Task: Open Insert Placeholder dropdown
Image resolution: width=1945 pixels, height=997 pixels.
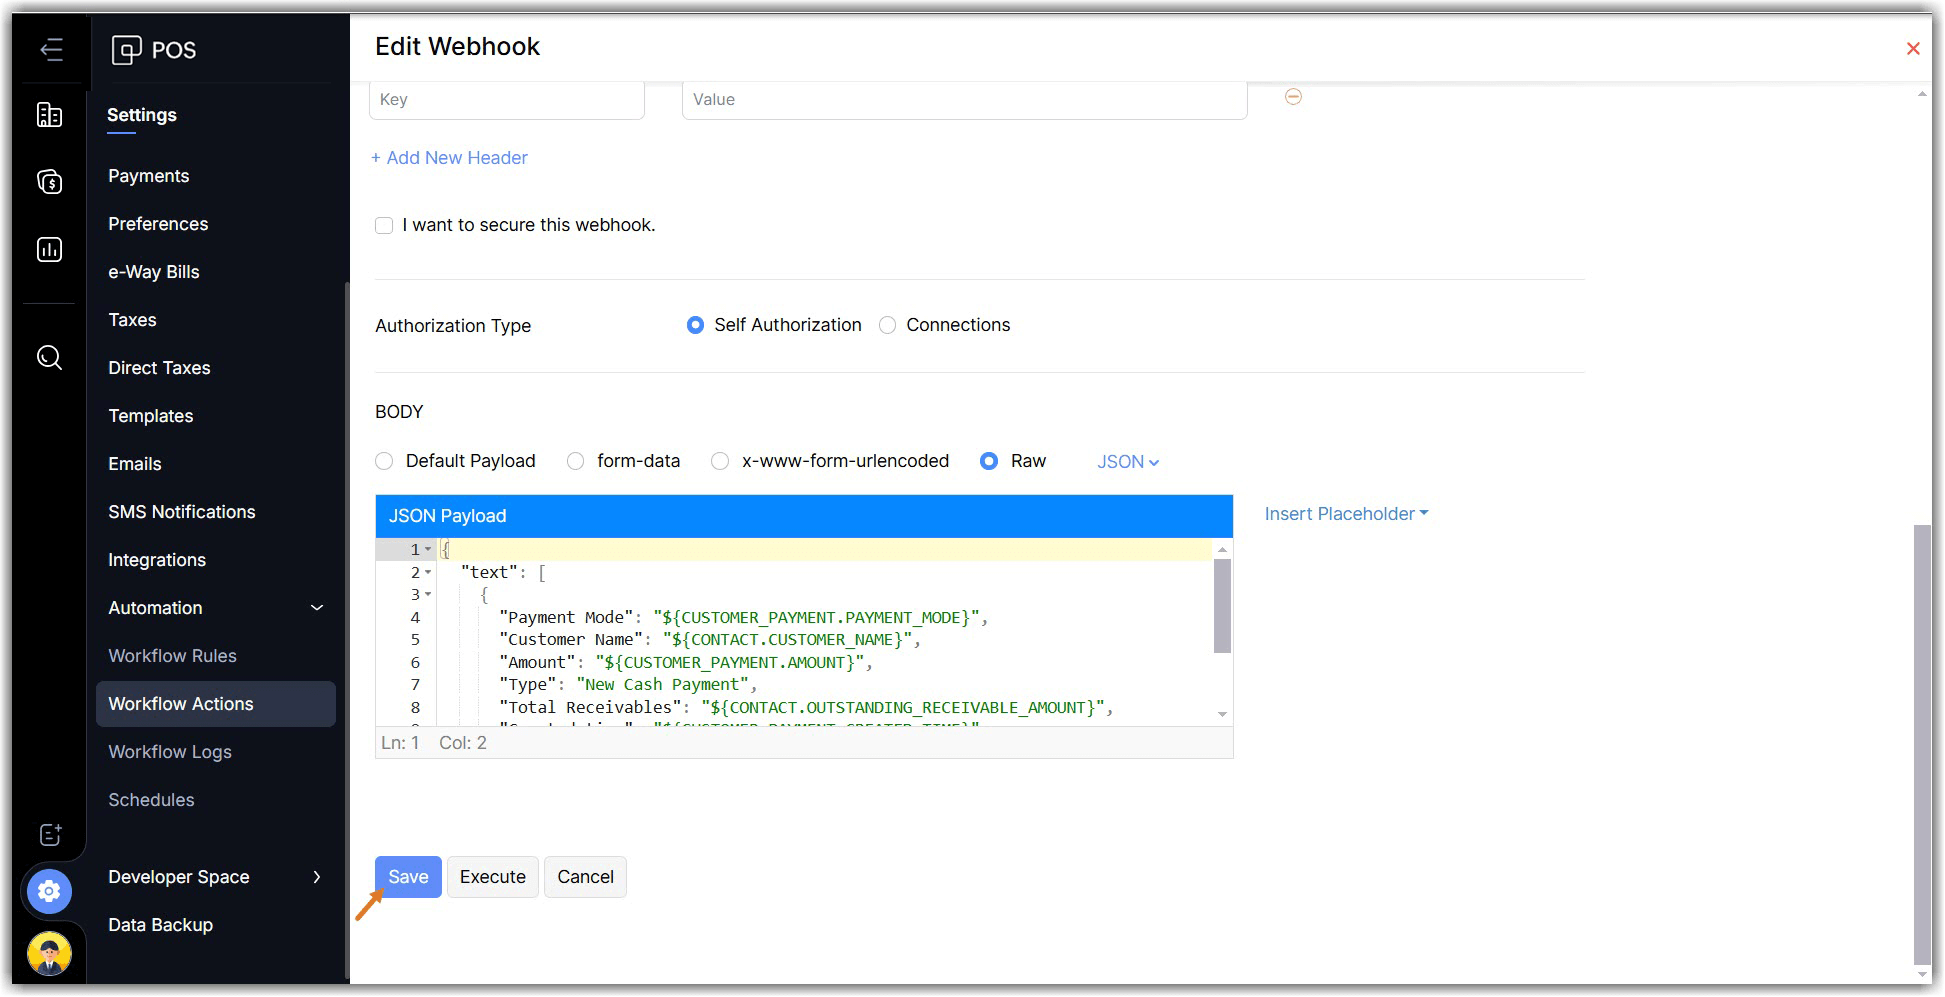Action: point(1345,514)
